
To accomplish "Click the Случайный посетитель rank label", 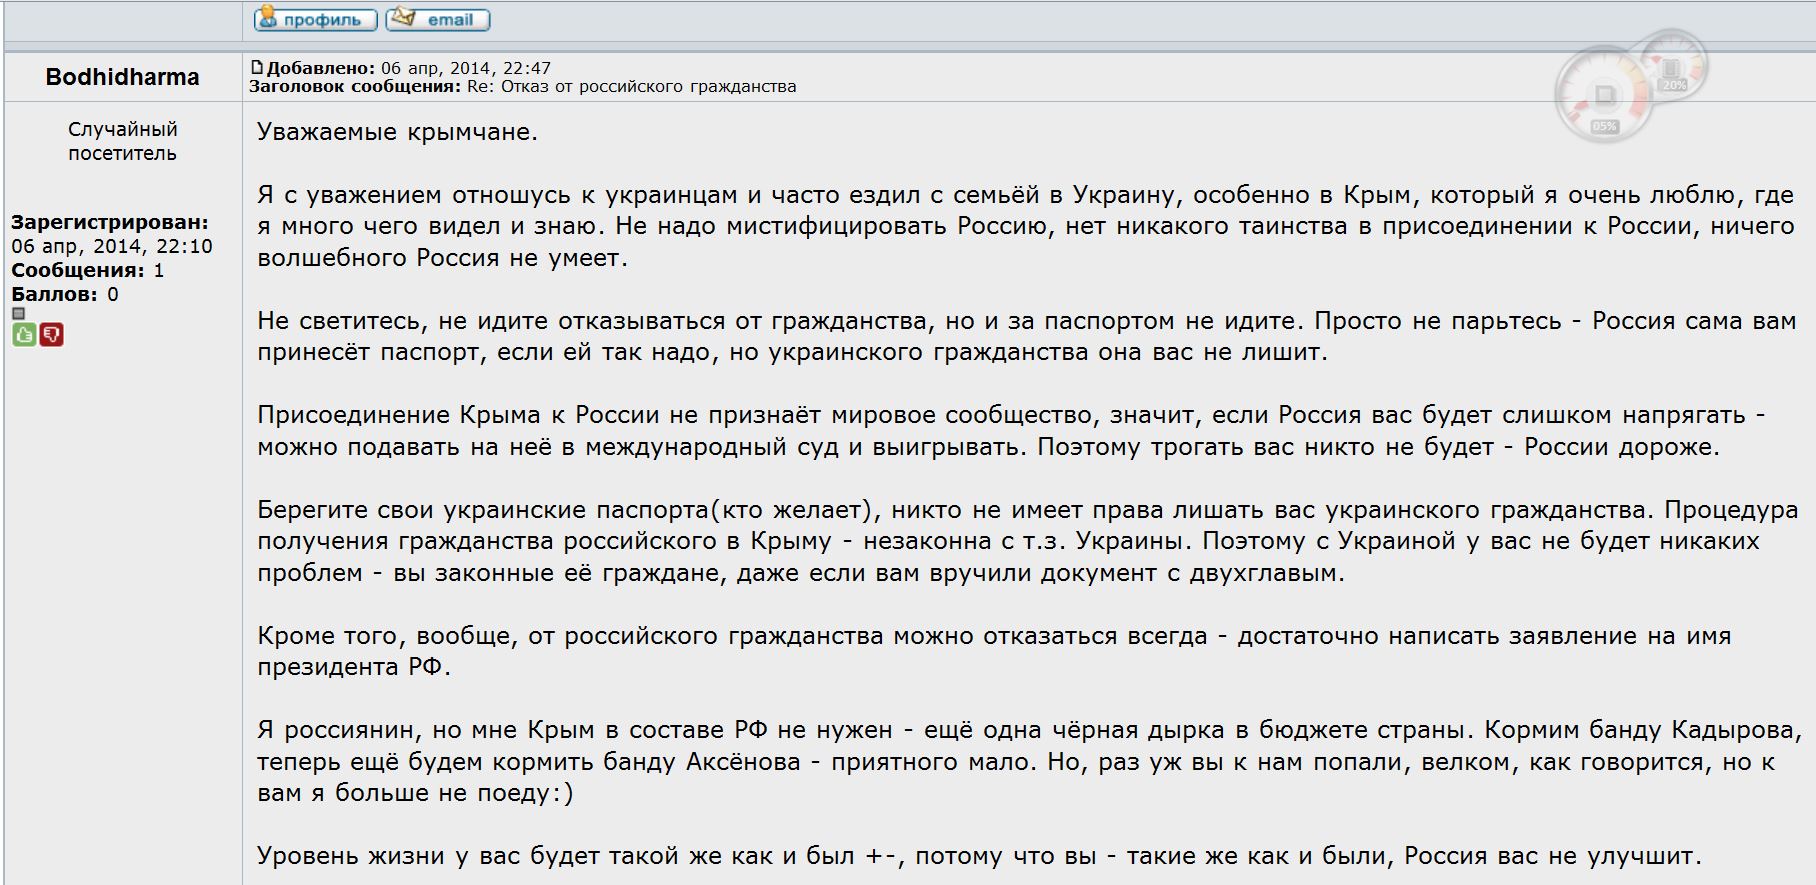I will coord(122,141).
